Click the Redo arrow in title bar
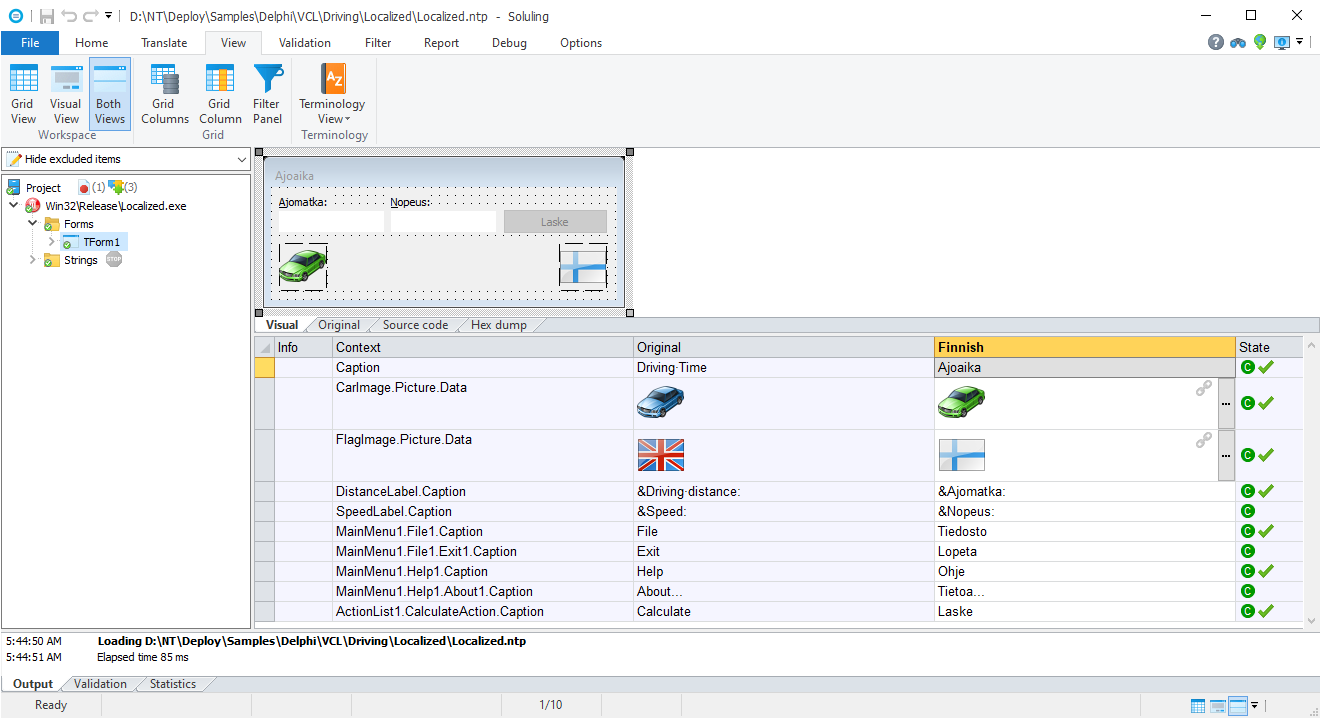1321x719 pixels. (x=89, y=16)
